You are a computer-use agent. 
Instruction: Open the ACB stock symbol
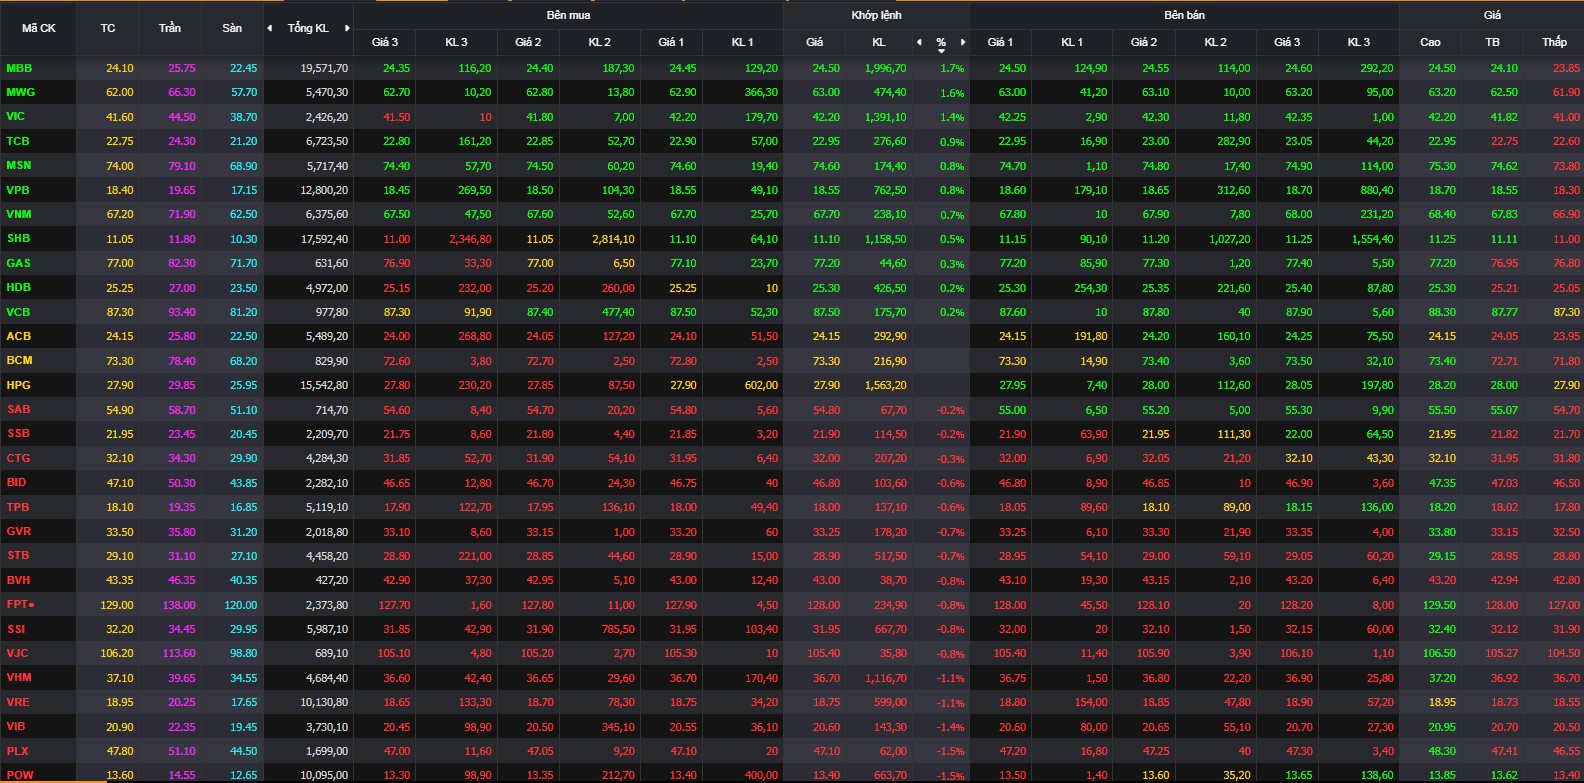point(18,336)
